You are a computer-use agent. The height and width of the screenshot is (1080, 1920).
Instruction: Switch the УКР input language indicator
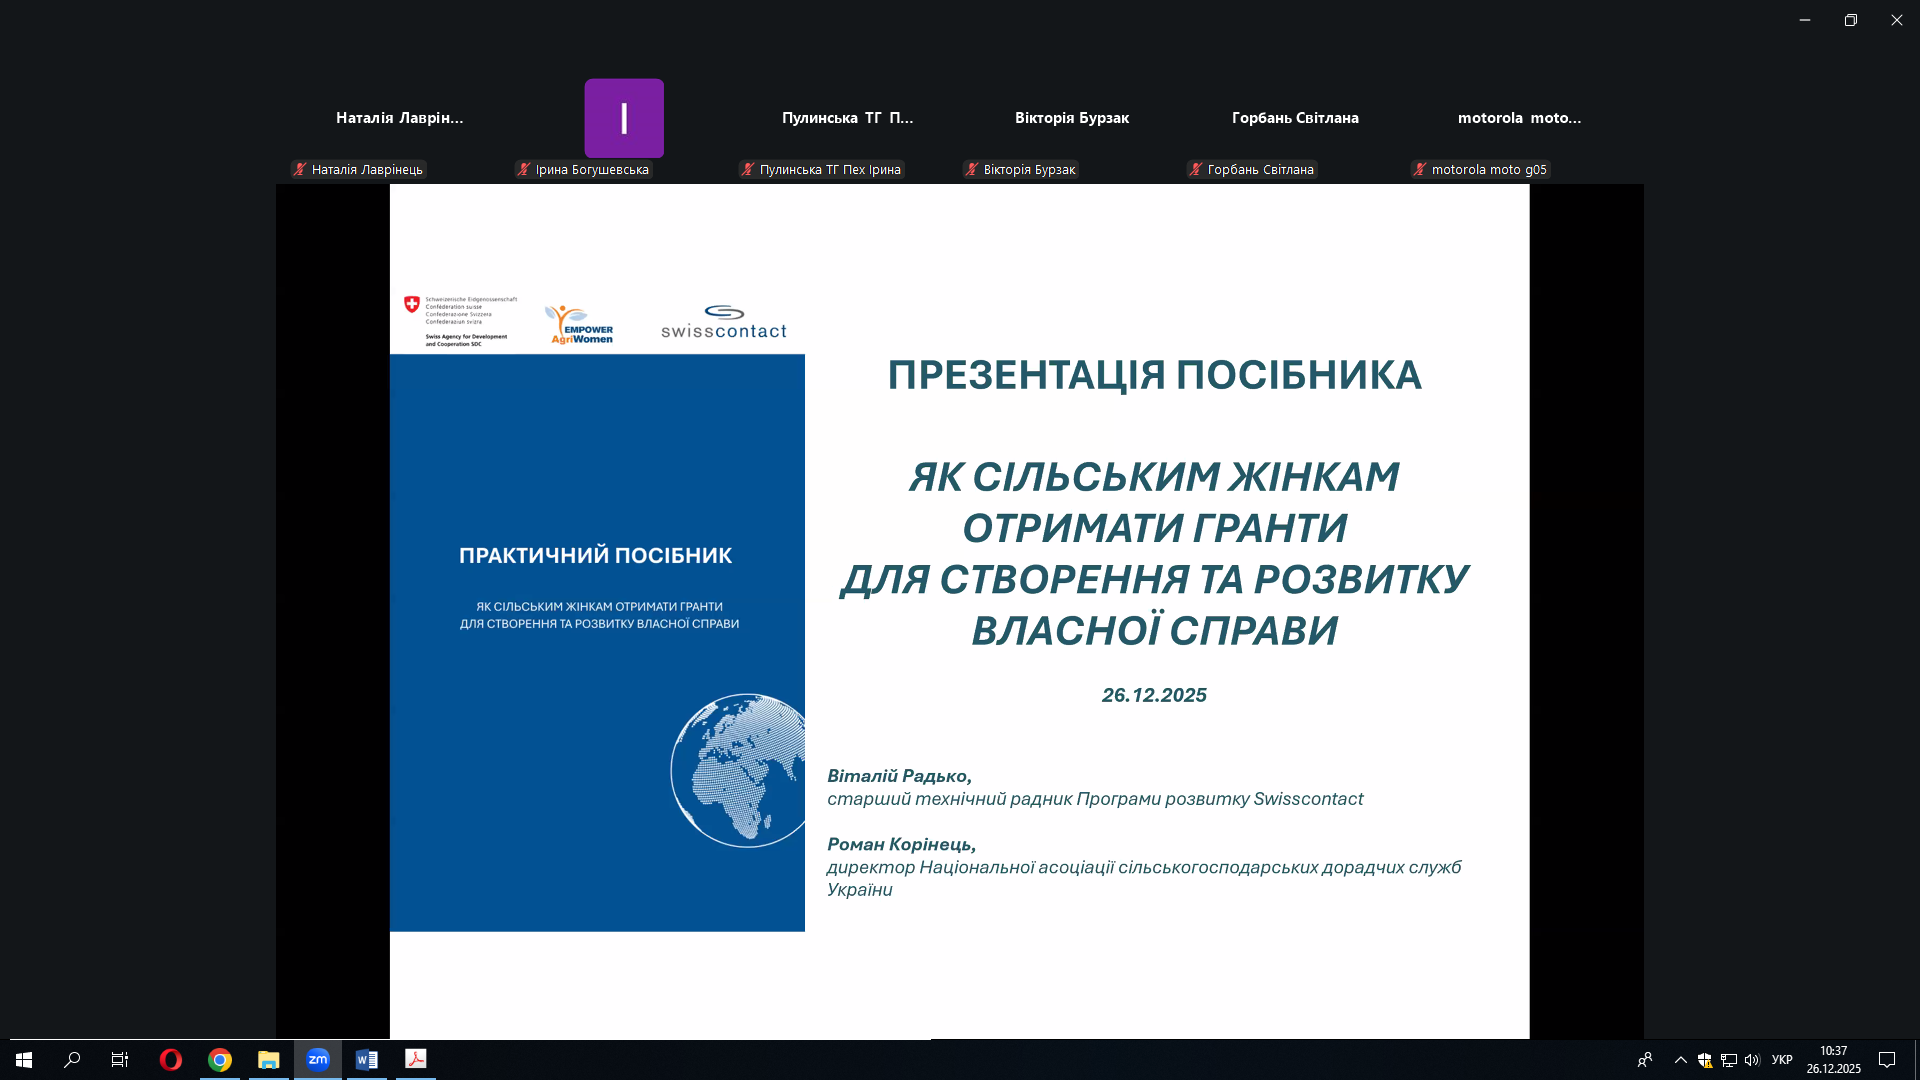pyautogui.click(x=1782, y=1060)
